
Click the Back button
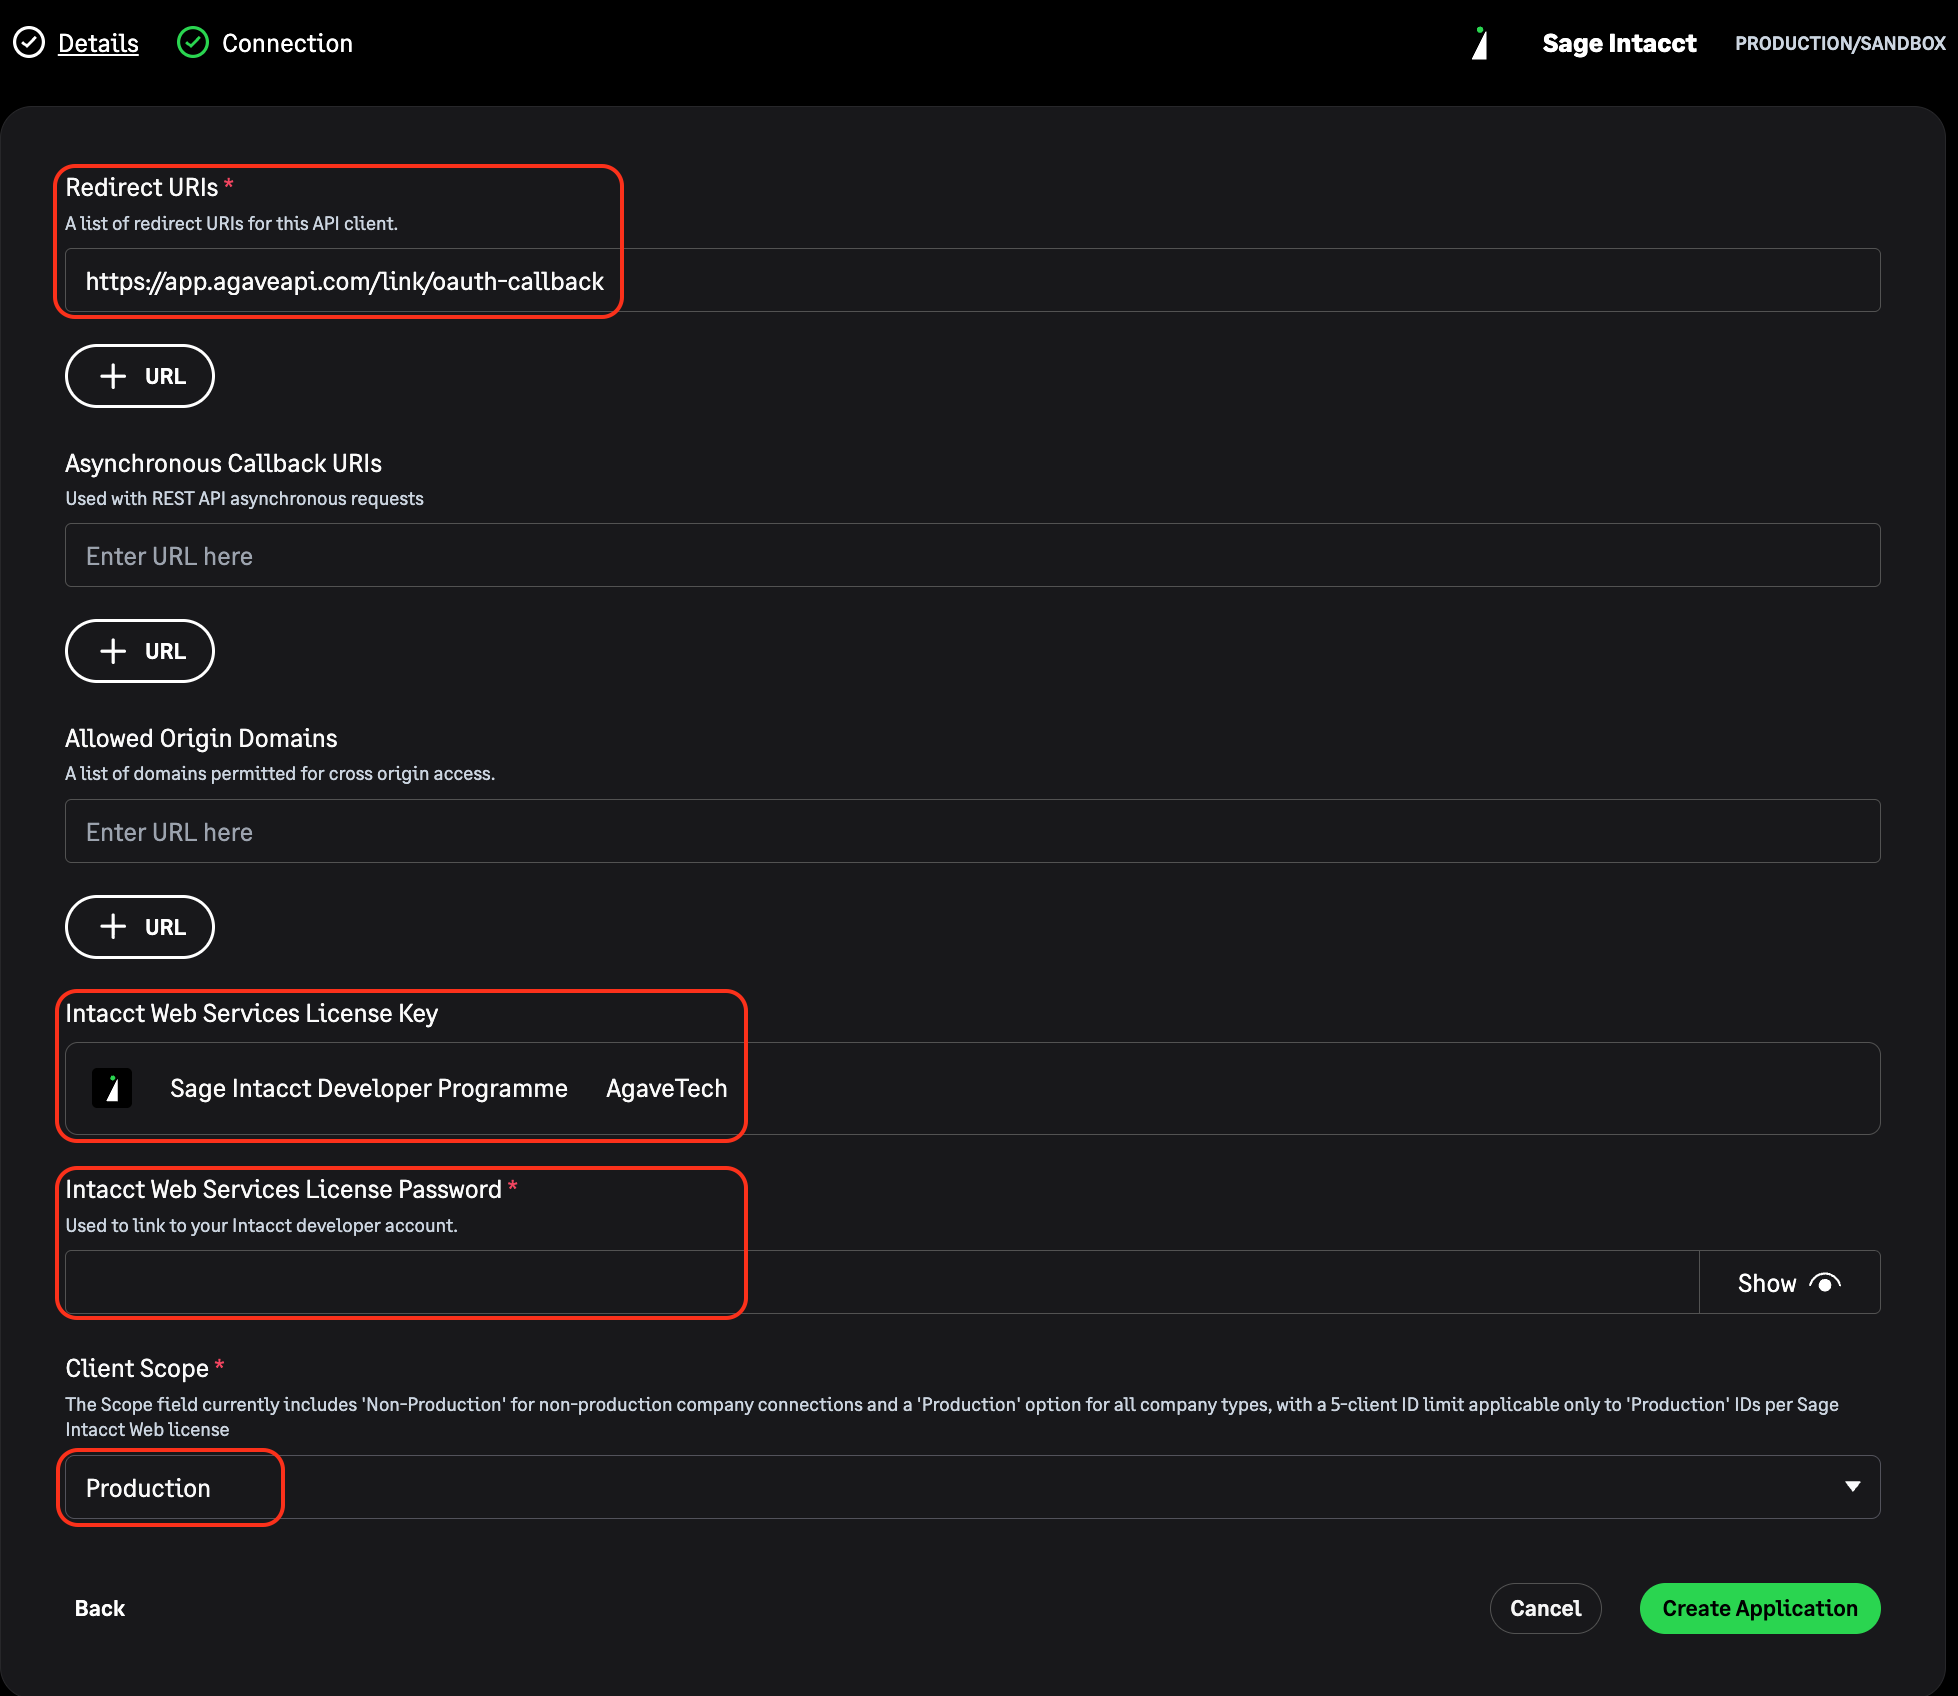click(x=100, y=1608)
